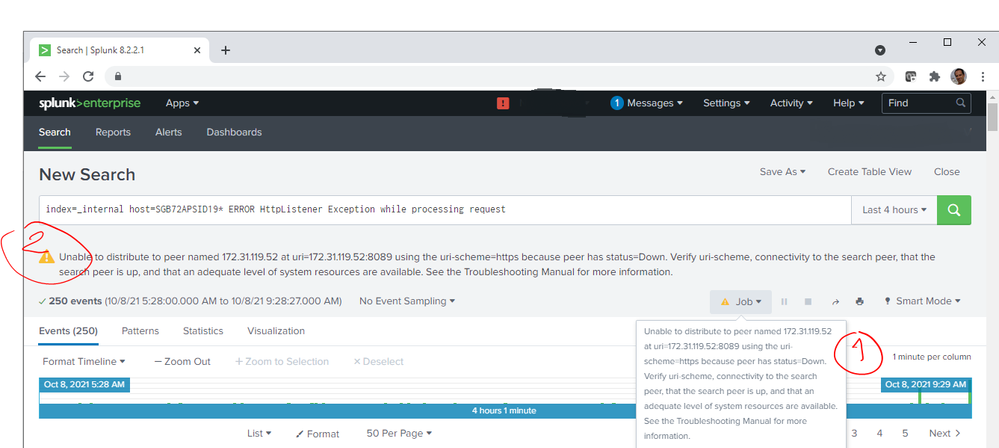Expand the Job dropdown menu

click(741, 301)
